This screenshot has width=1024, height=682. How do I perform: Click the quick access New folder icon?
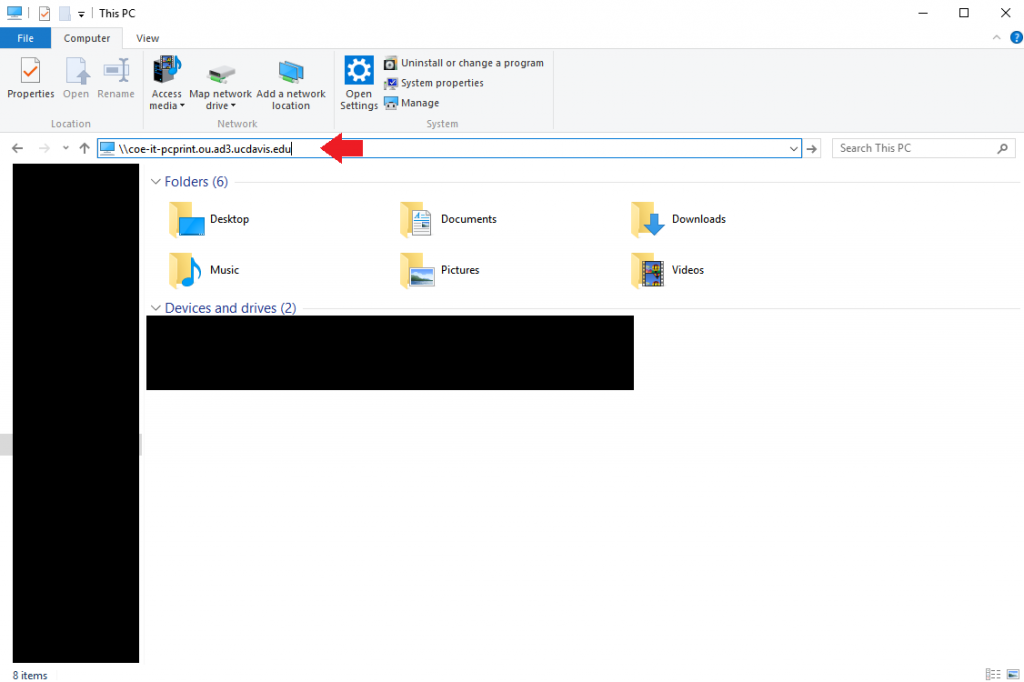[x=65, y=13]
